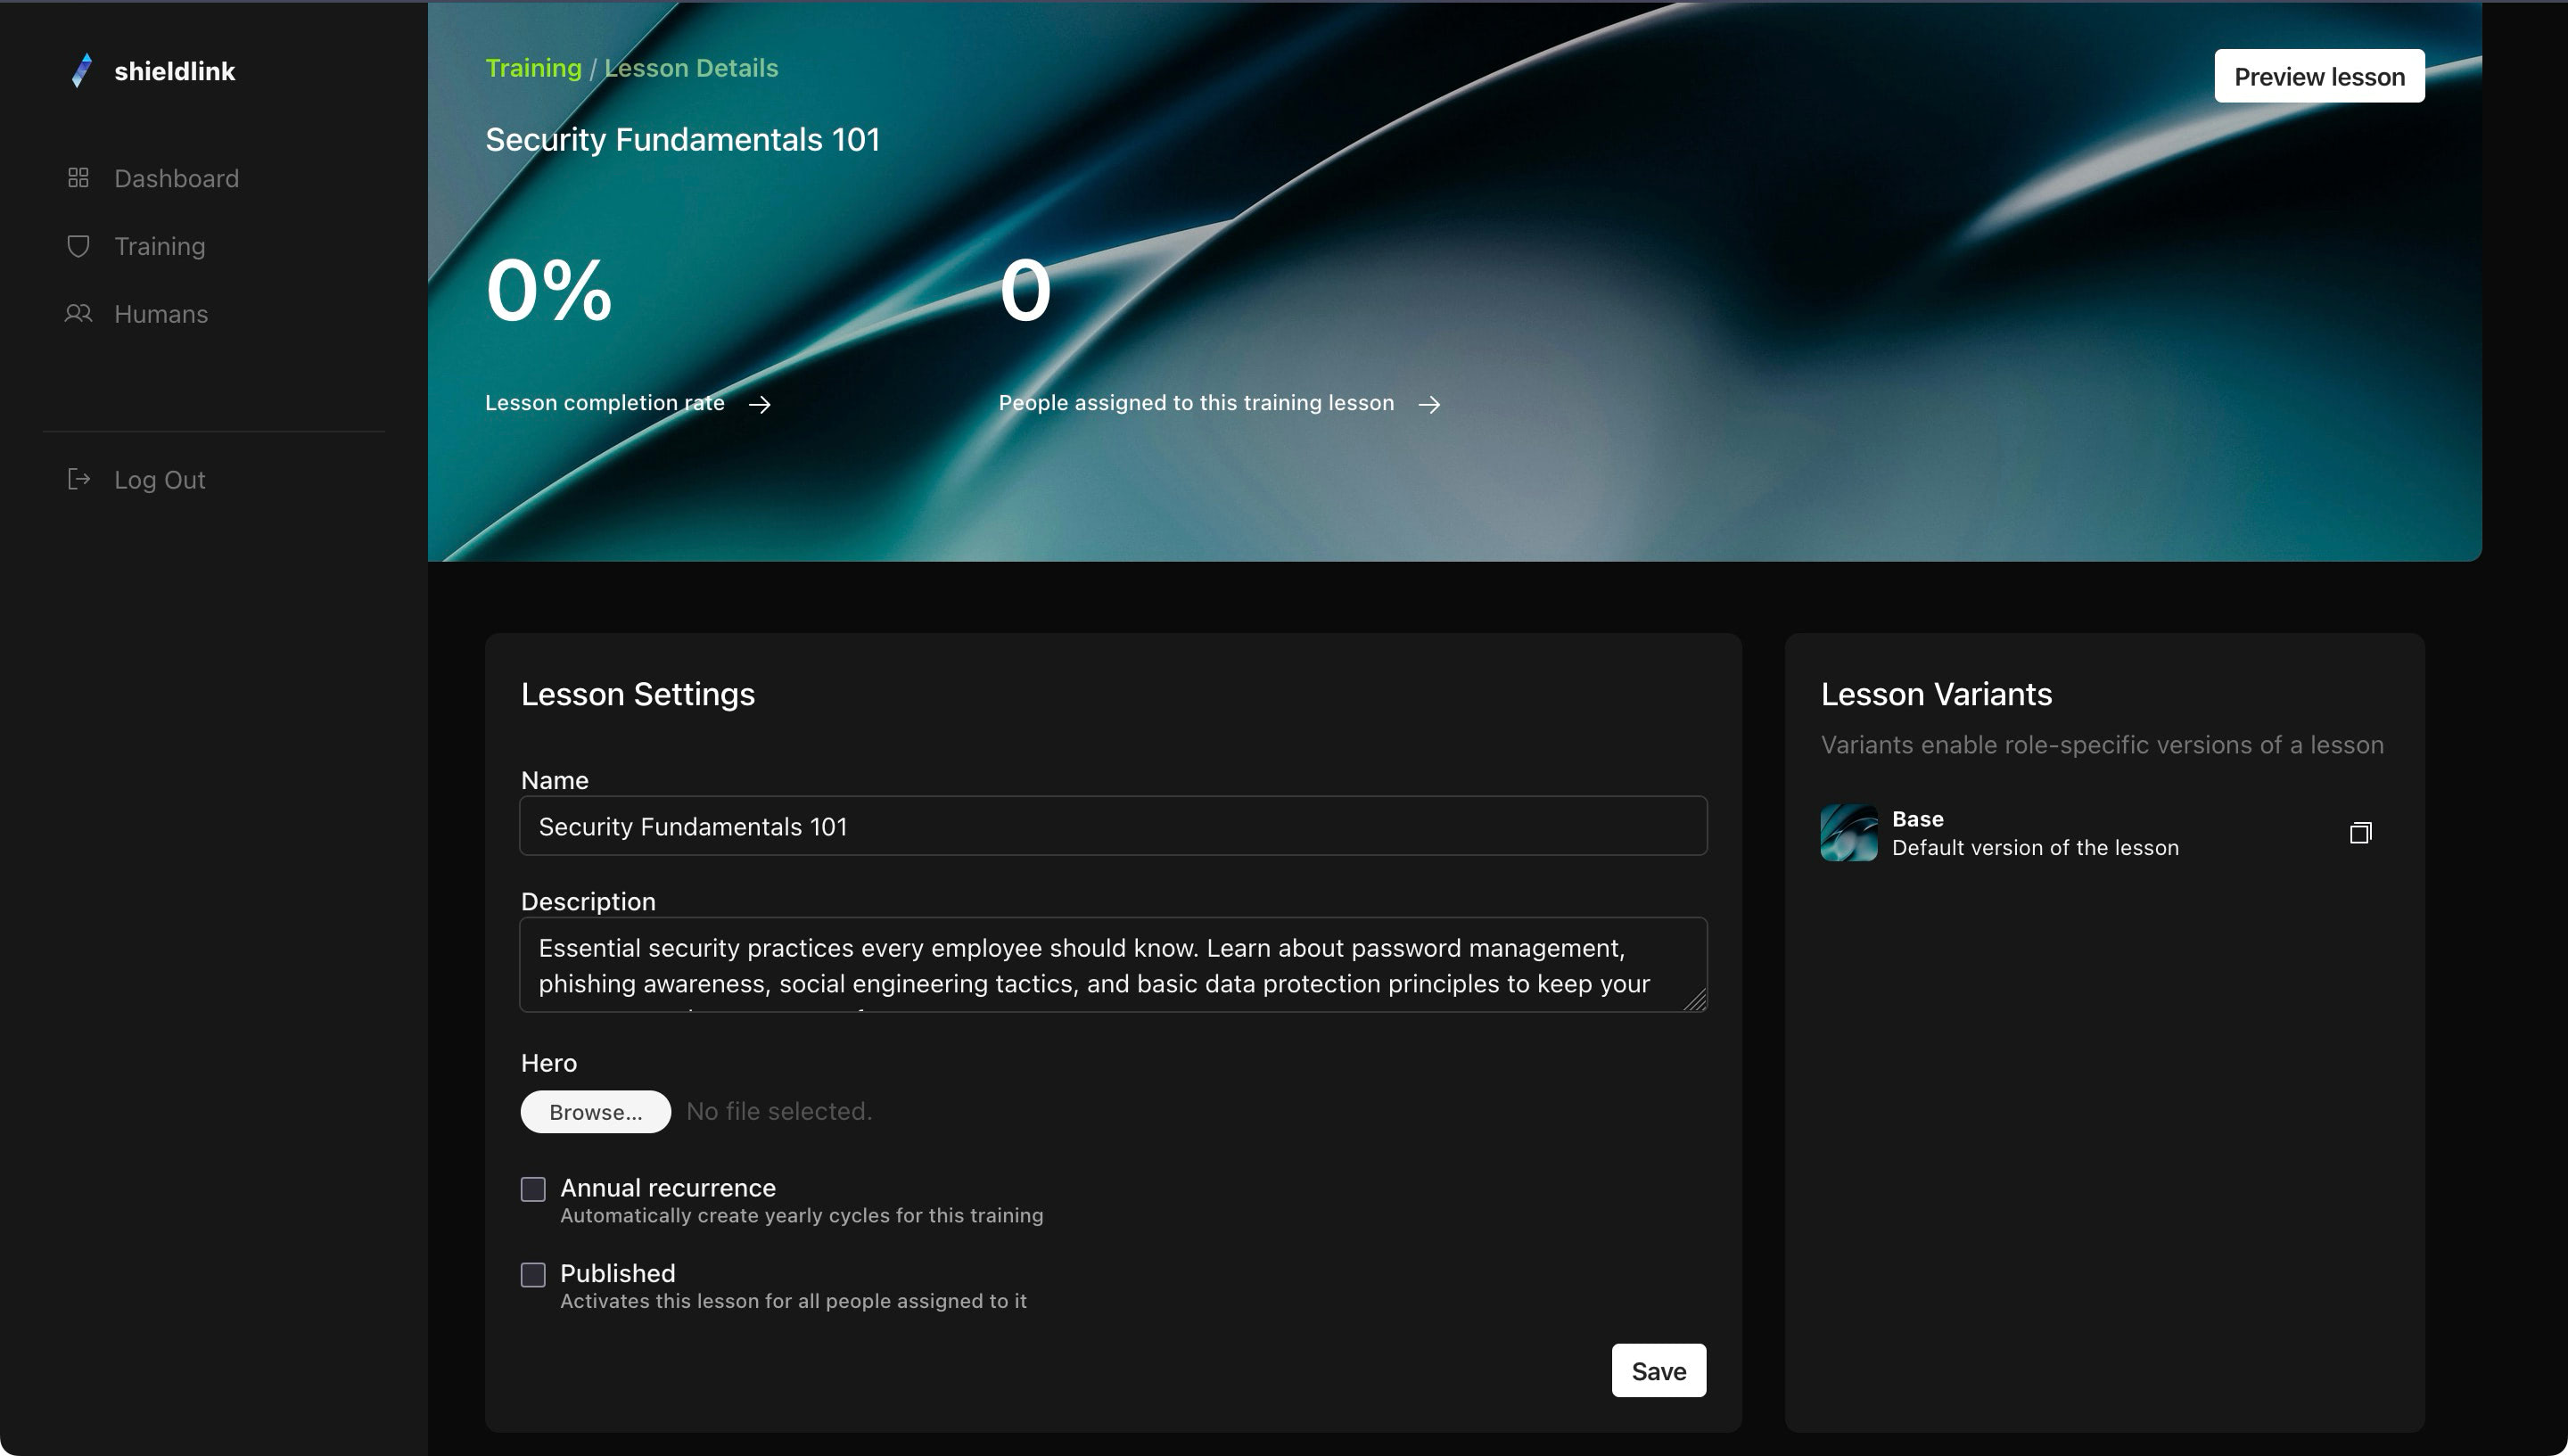Click arrow next to People assigned text

[x=1429, y=404]
